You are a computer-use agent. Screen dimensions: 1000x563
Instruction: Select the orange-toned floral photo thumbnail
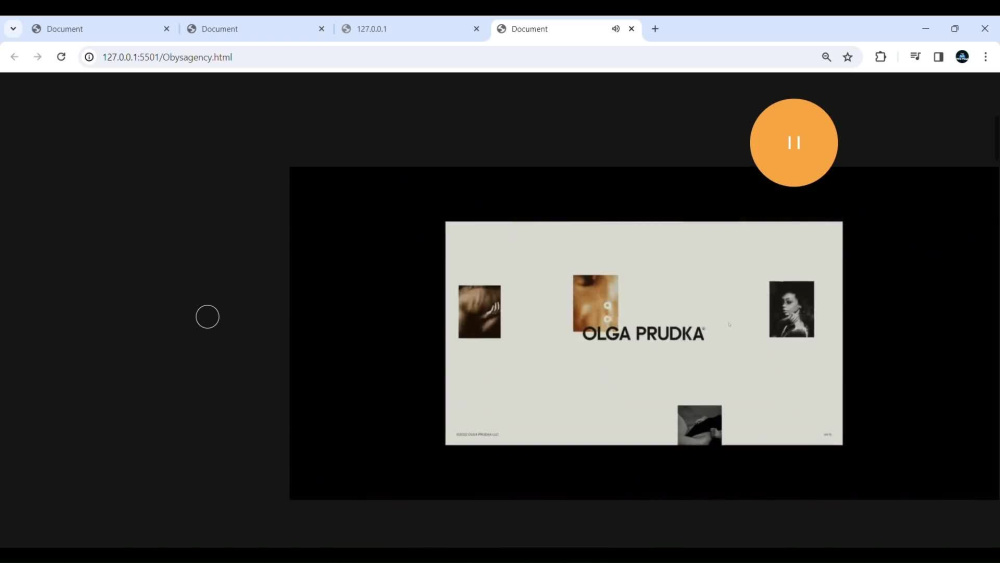click(595, 301)
